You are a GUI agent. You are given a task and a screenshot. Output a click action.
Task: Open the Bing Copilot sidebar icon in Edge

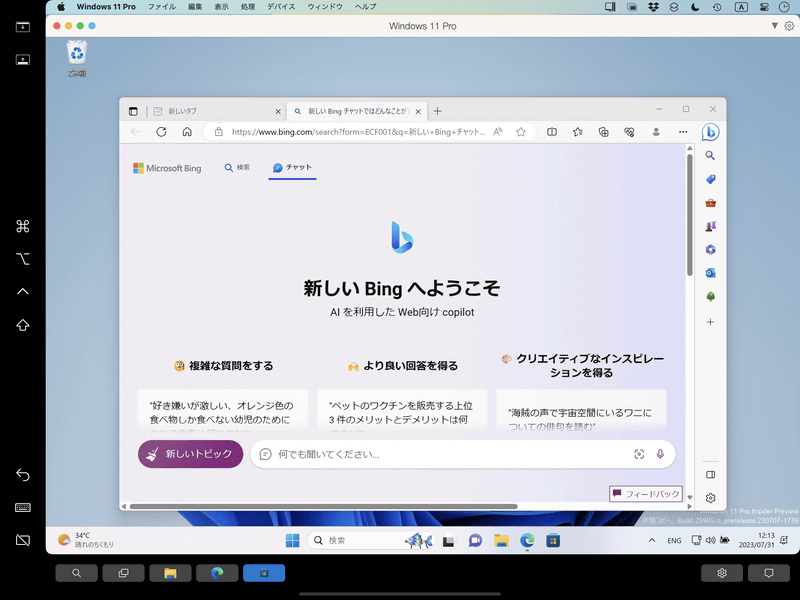tap(710, 132)
